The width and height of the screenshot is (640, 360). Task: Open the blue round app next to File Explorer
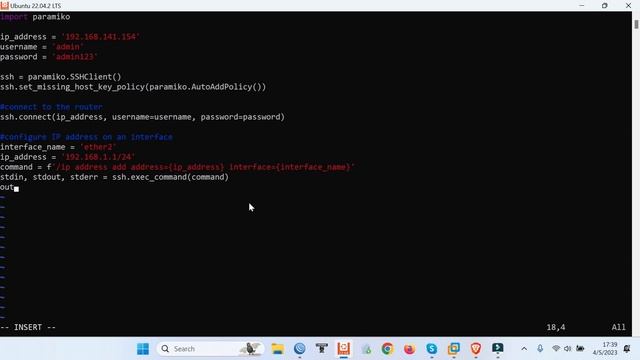coord(300,349)
